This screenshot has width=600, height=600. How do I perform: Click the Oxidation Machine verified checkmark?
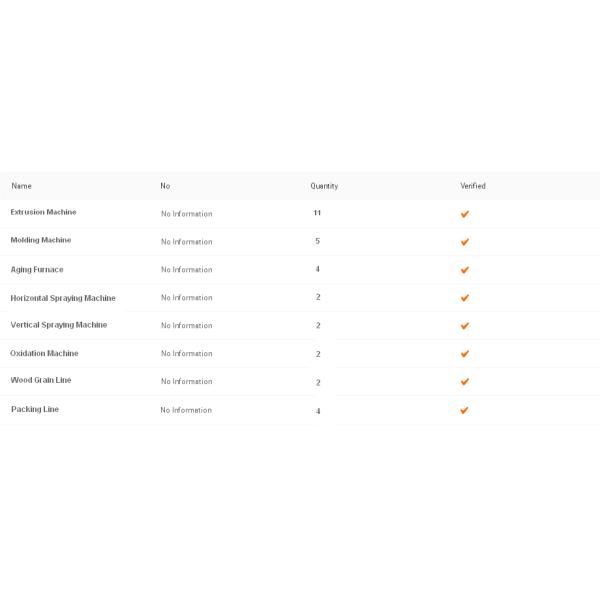[x=464, y=354]
